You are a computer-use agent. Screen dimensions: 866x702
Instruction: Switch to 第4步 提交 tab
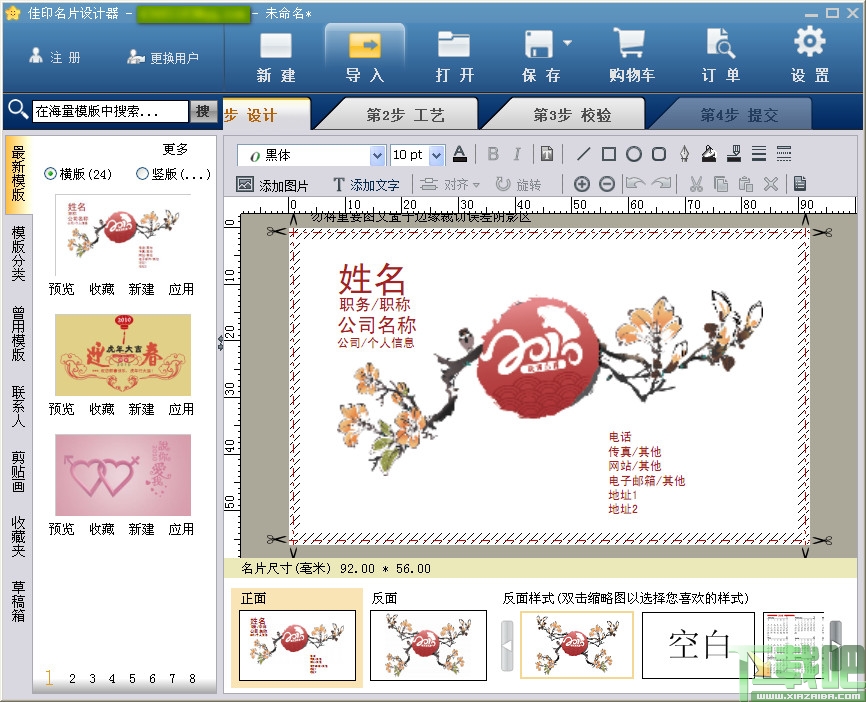coord(739,115)
